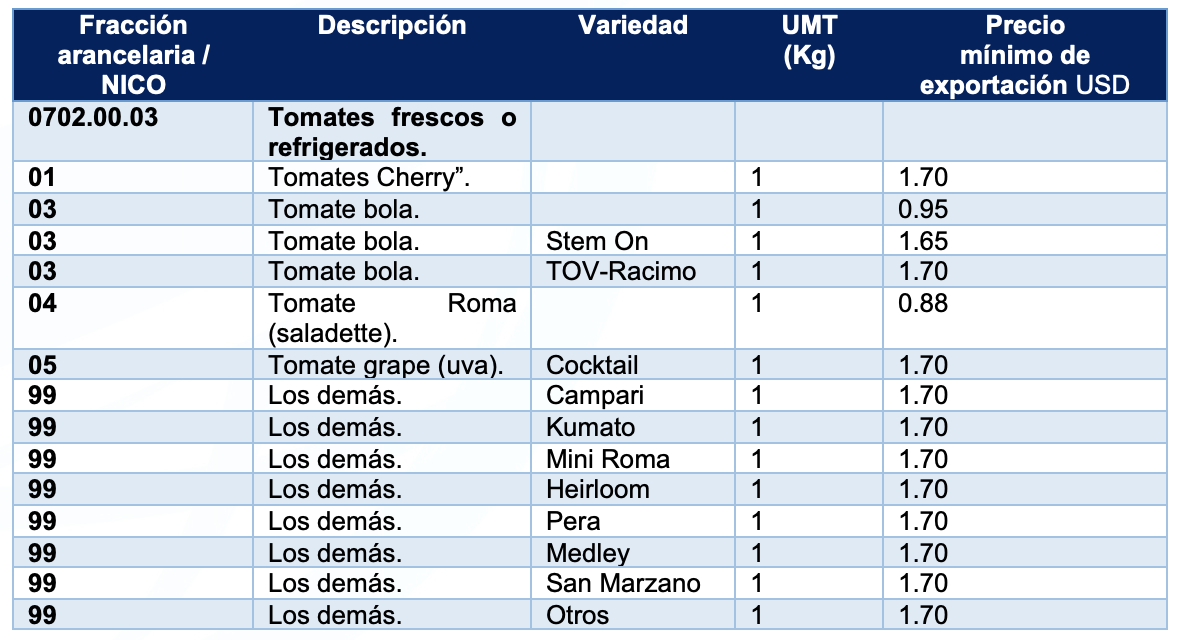Click the 'TOV-Racimo' variety cell
1182x640 pixels.
click(x=633, y=271)
